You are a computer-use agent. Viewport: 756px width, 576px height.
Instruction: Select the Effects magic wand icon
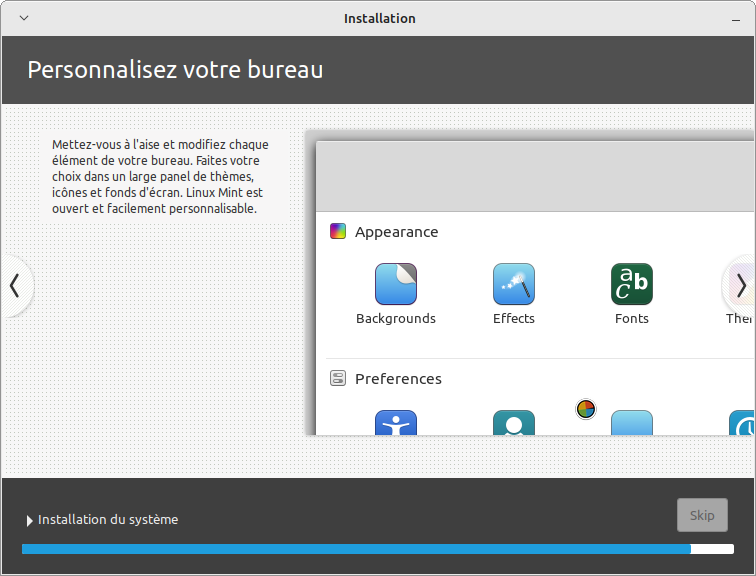513,284
